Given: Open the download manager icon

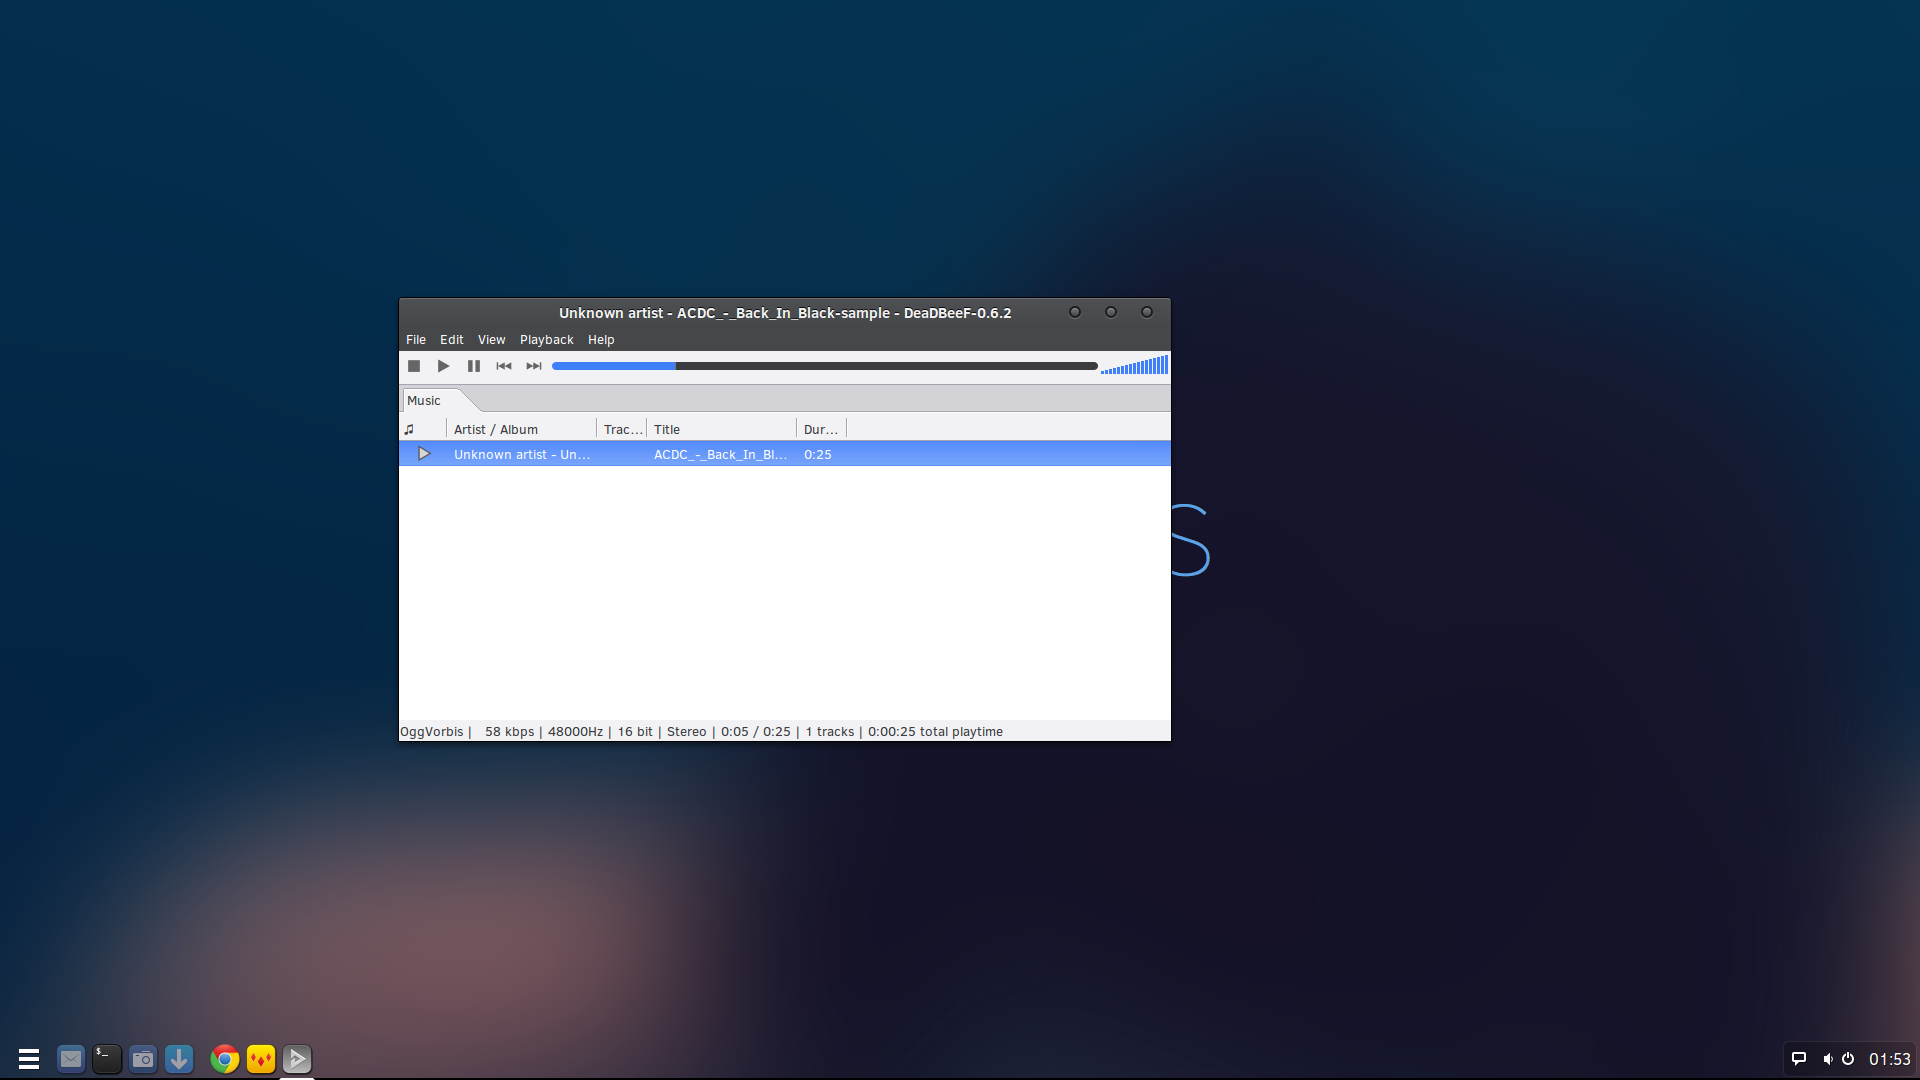Looking at the screenshot, I should point(179,1059).
